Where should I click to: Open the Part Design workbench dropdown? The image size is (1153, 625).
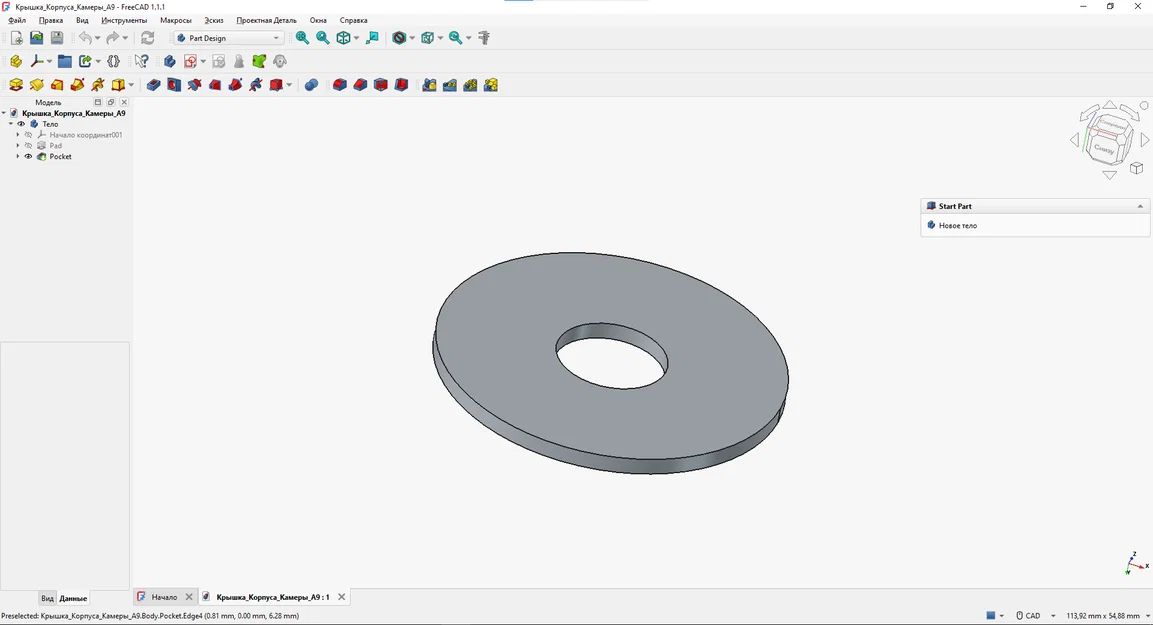[229, 38]
